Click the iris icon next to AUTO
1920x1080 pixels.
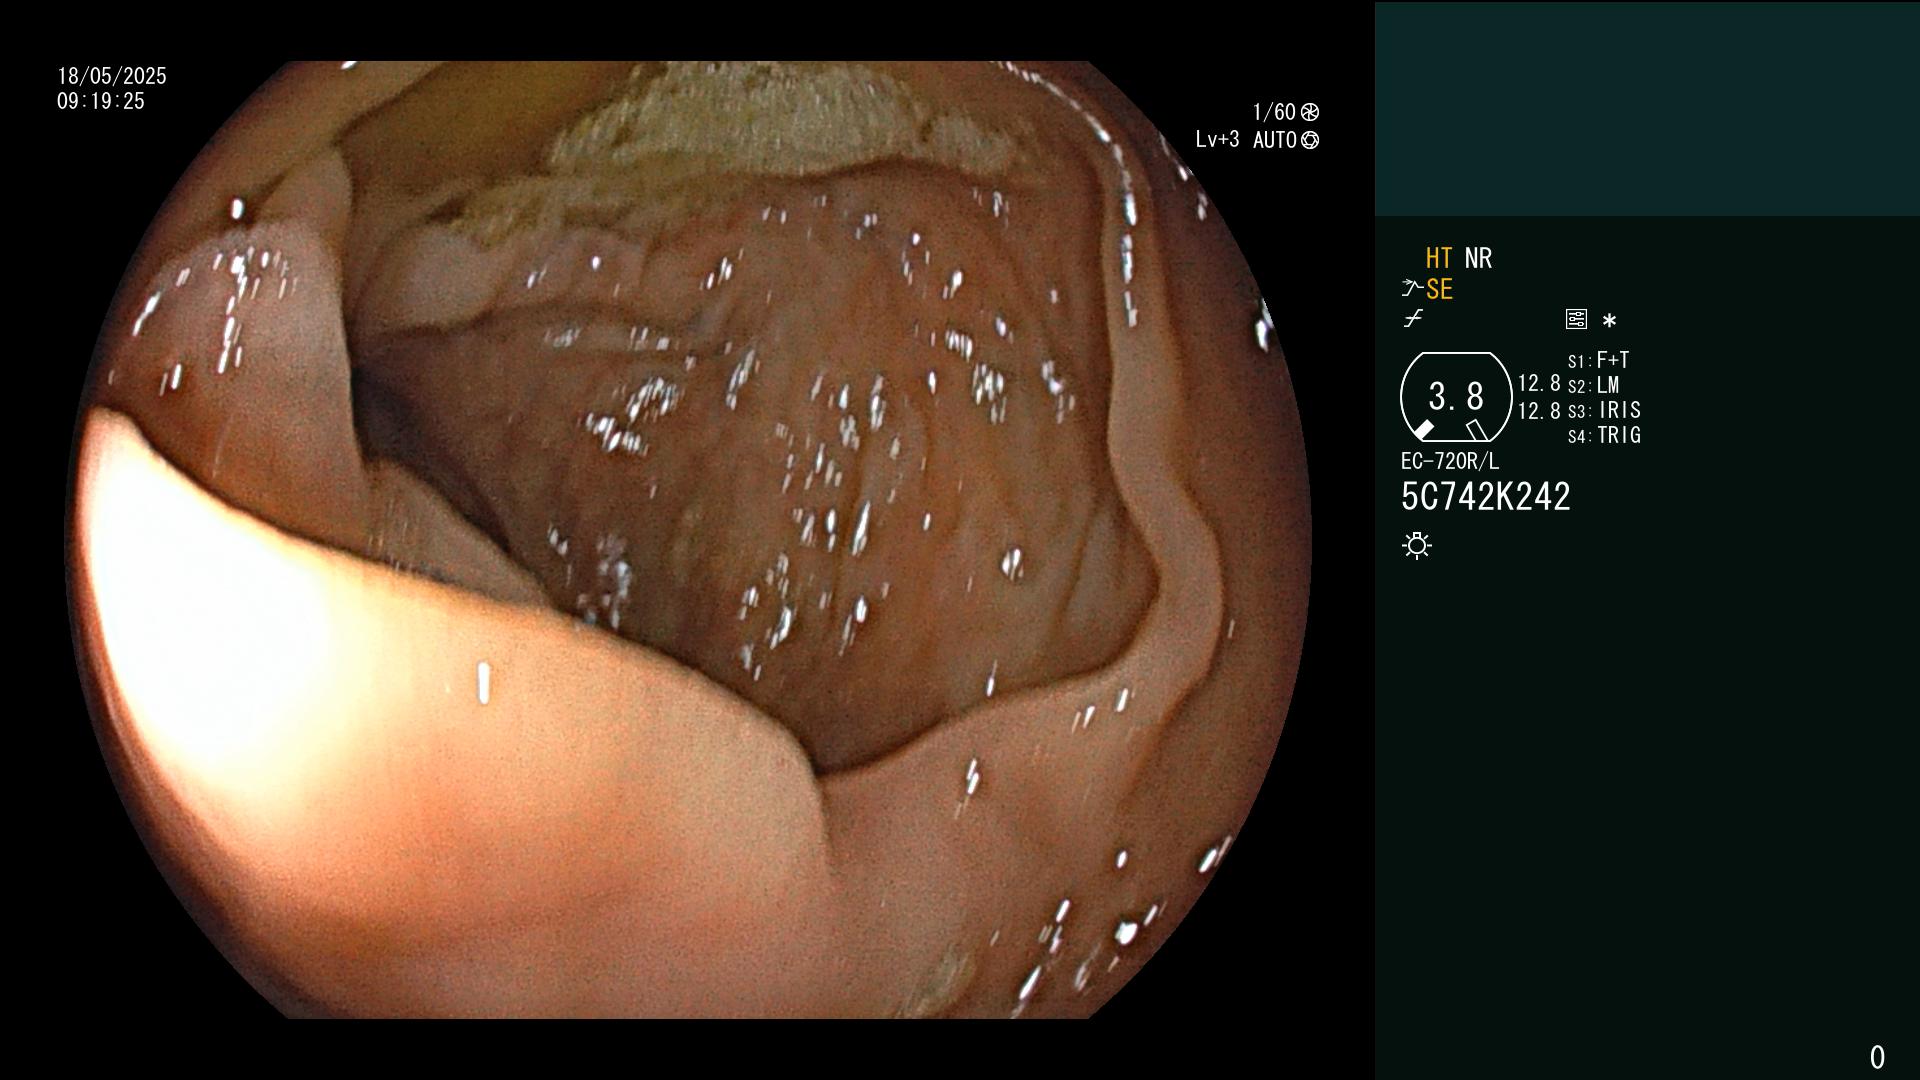click(x=1310, y=140)
